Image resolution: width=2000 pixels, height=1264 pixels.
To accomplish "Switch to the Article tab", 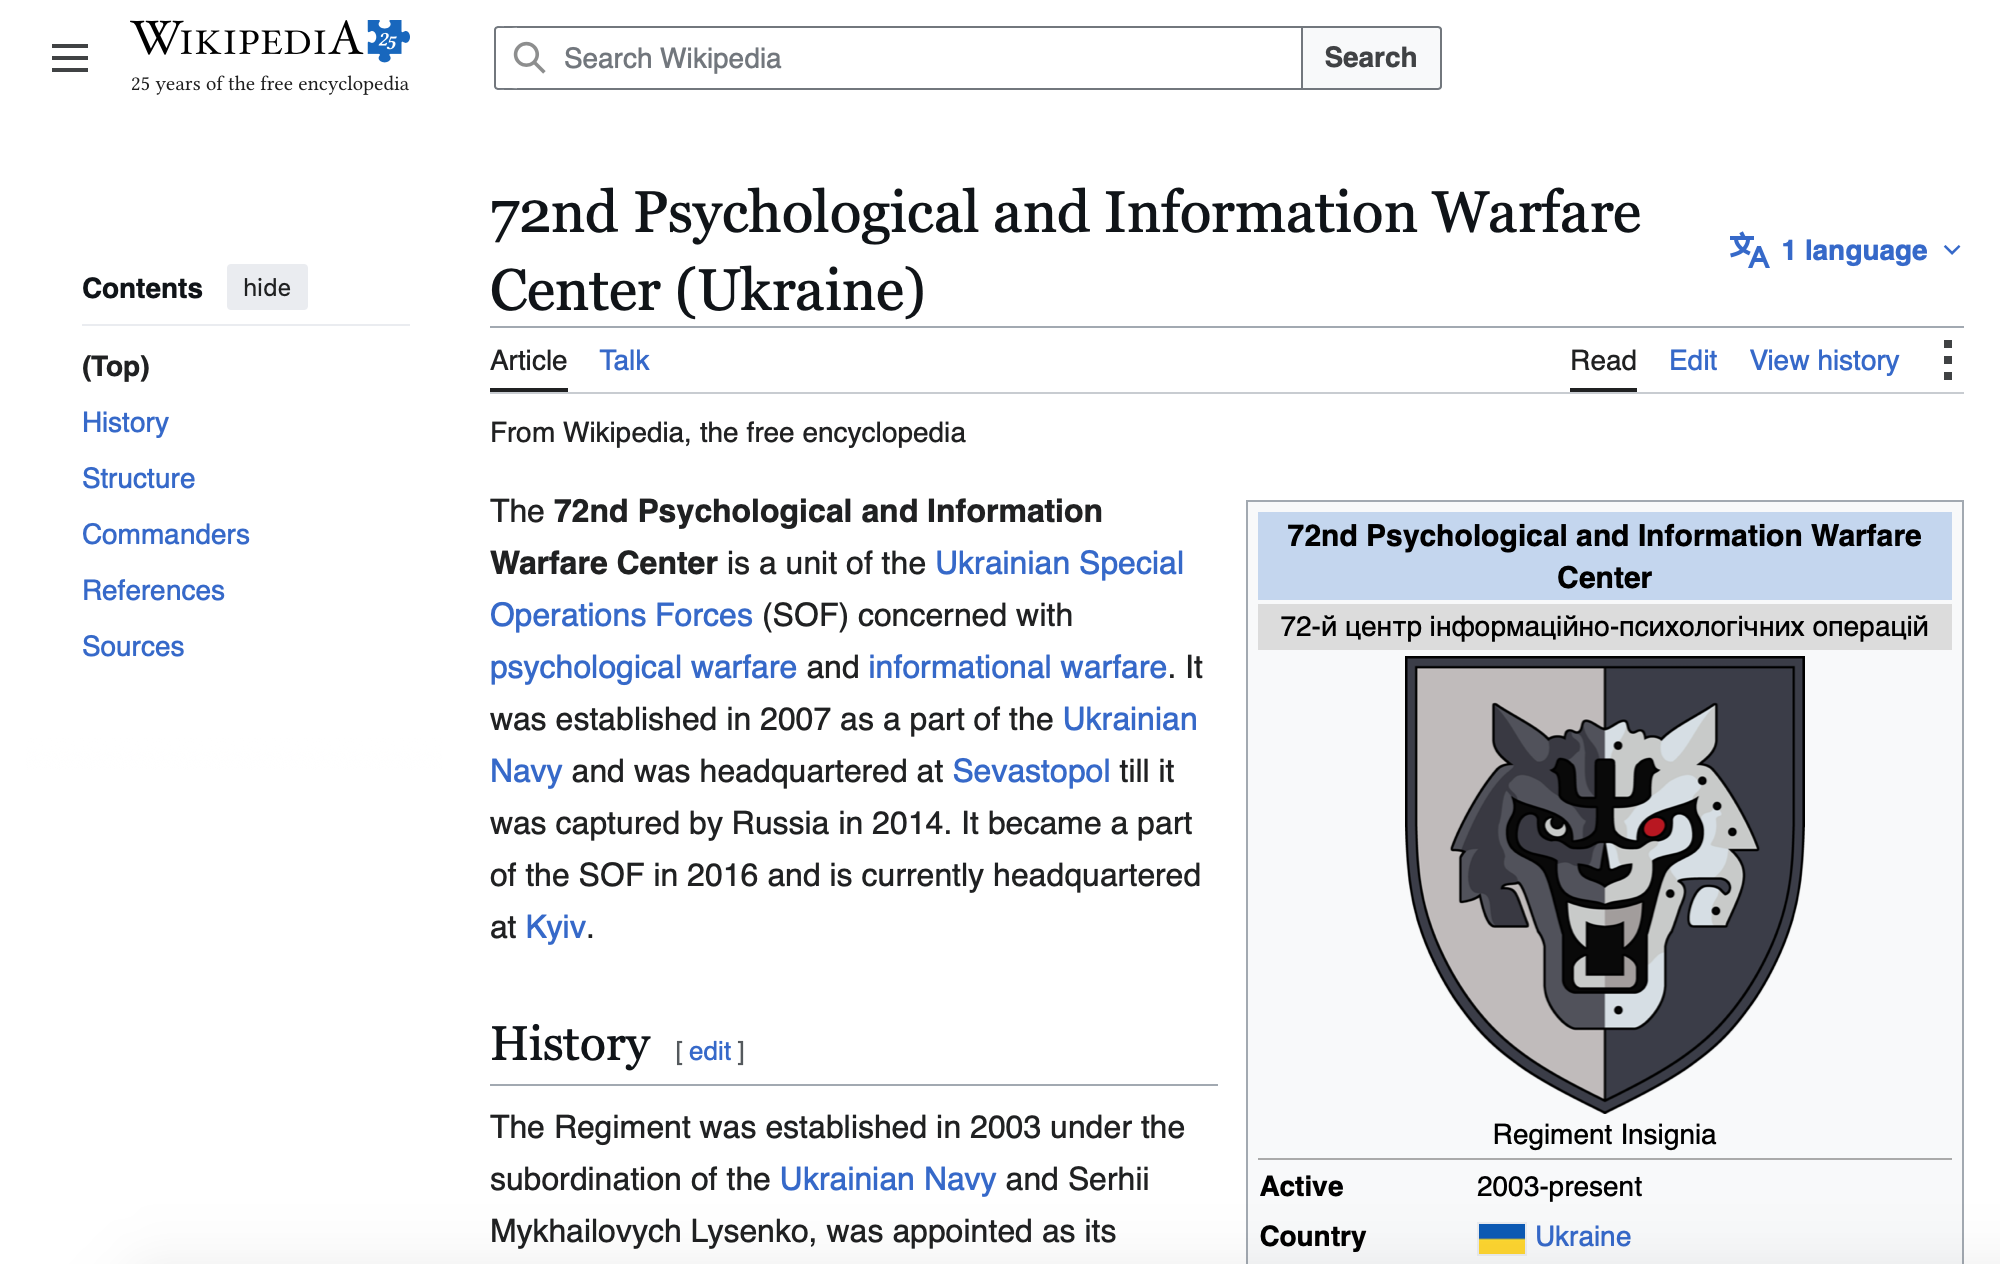I will coord(528,361).
